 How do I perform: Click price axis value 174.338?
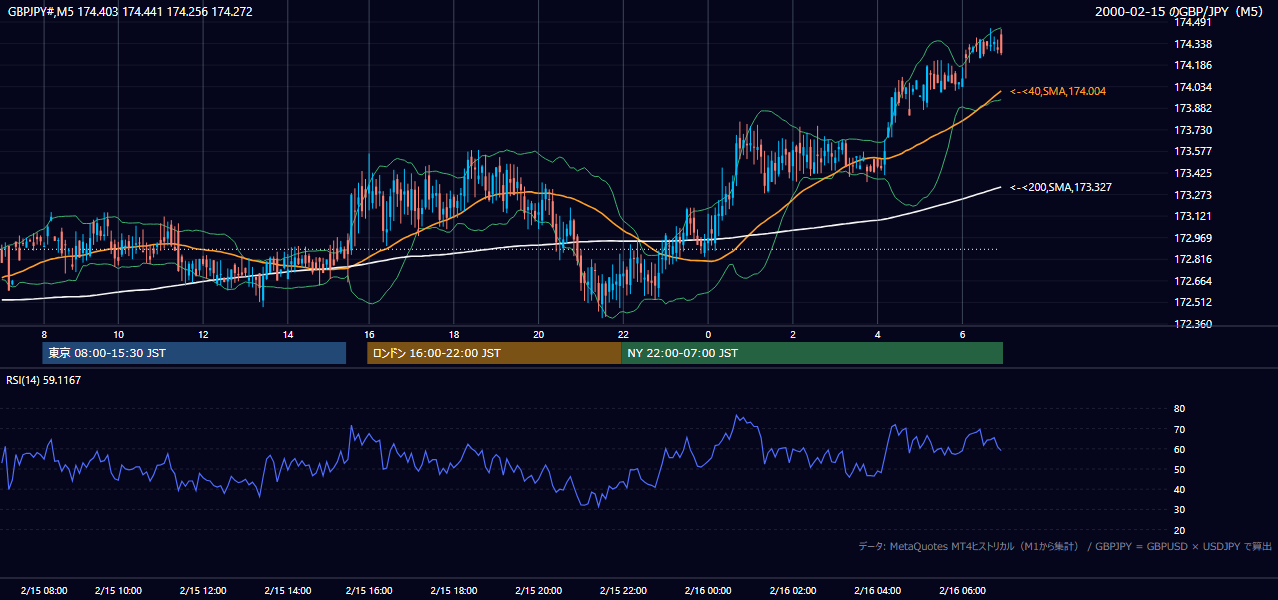tap(1193, 44)
